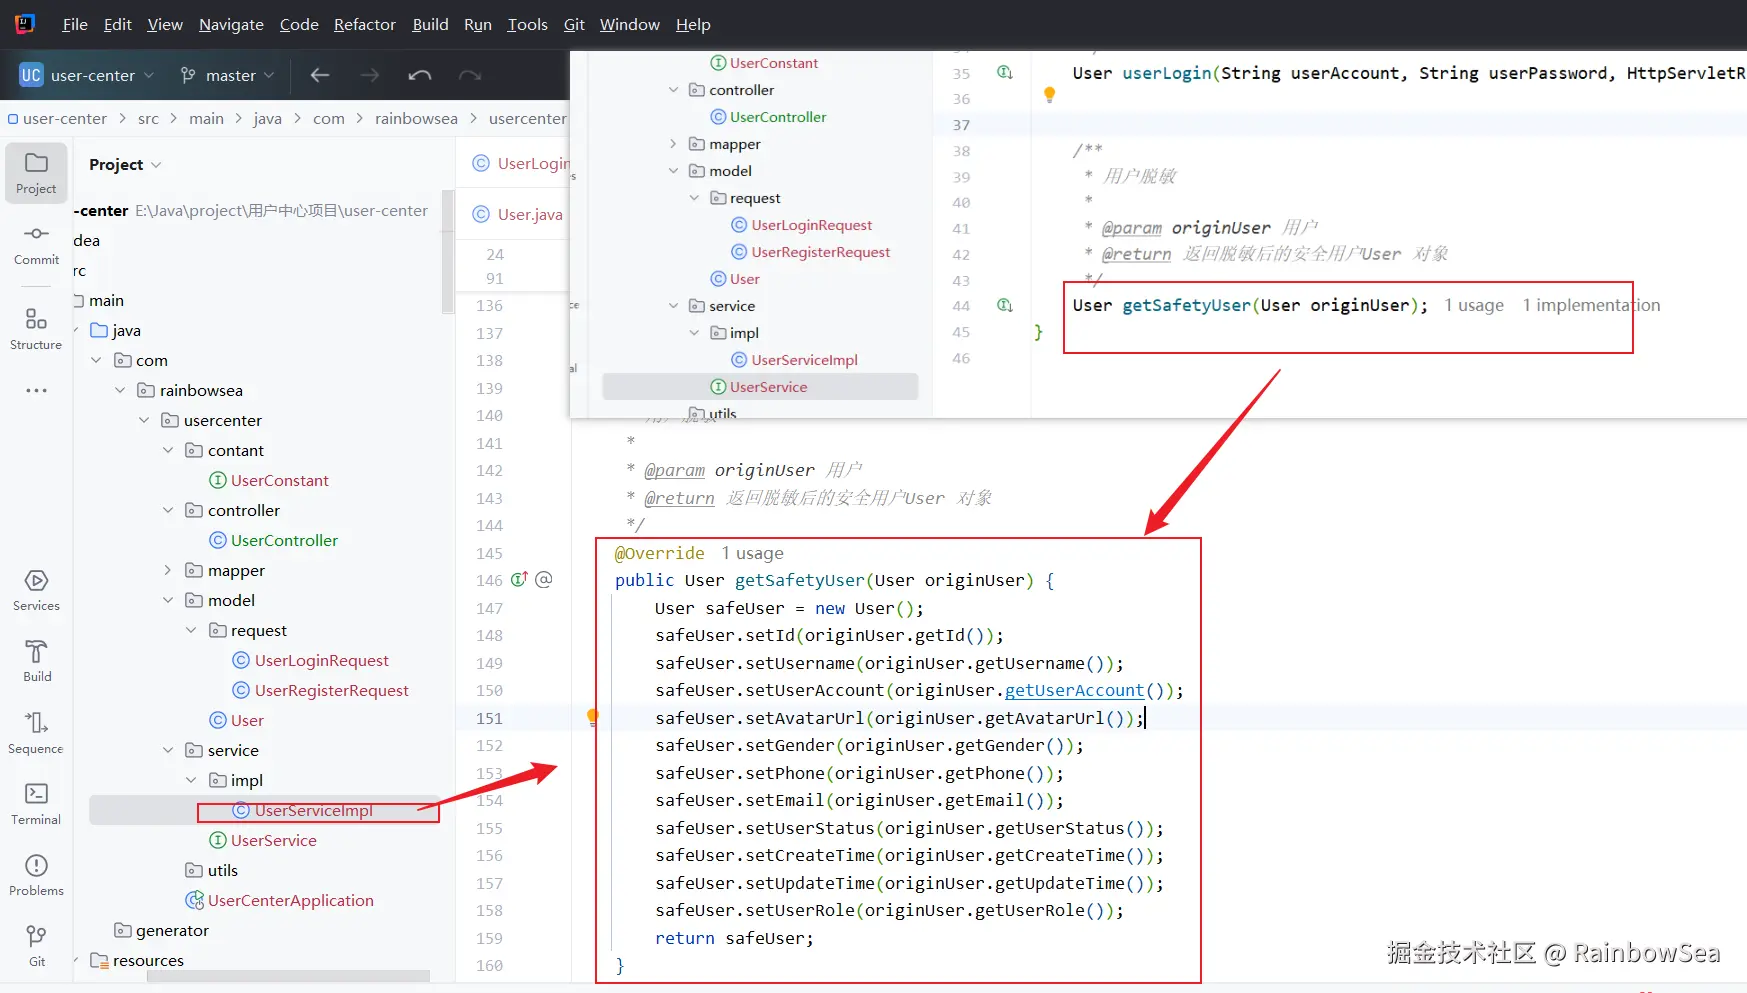Open the Build tool window
The width and height of the screenshot is (1747, 993).
pos(36,661)
